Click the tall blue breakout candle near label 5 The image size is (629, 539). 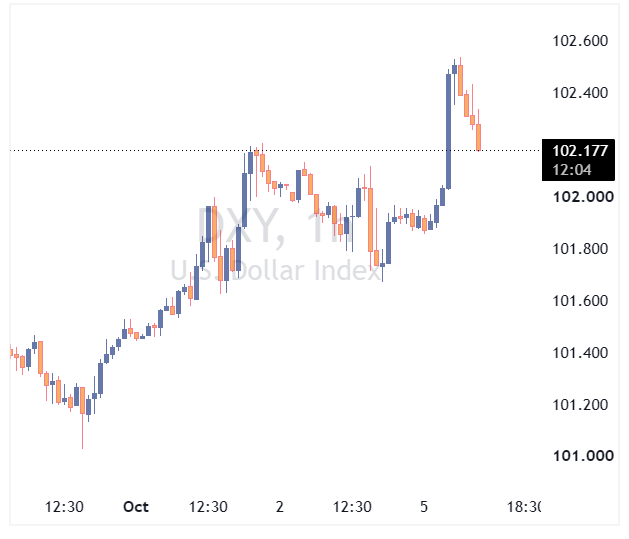(448, 131)
